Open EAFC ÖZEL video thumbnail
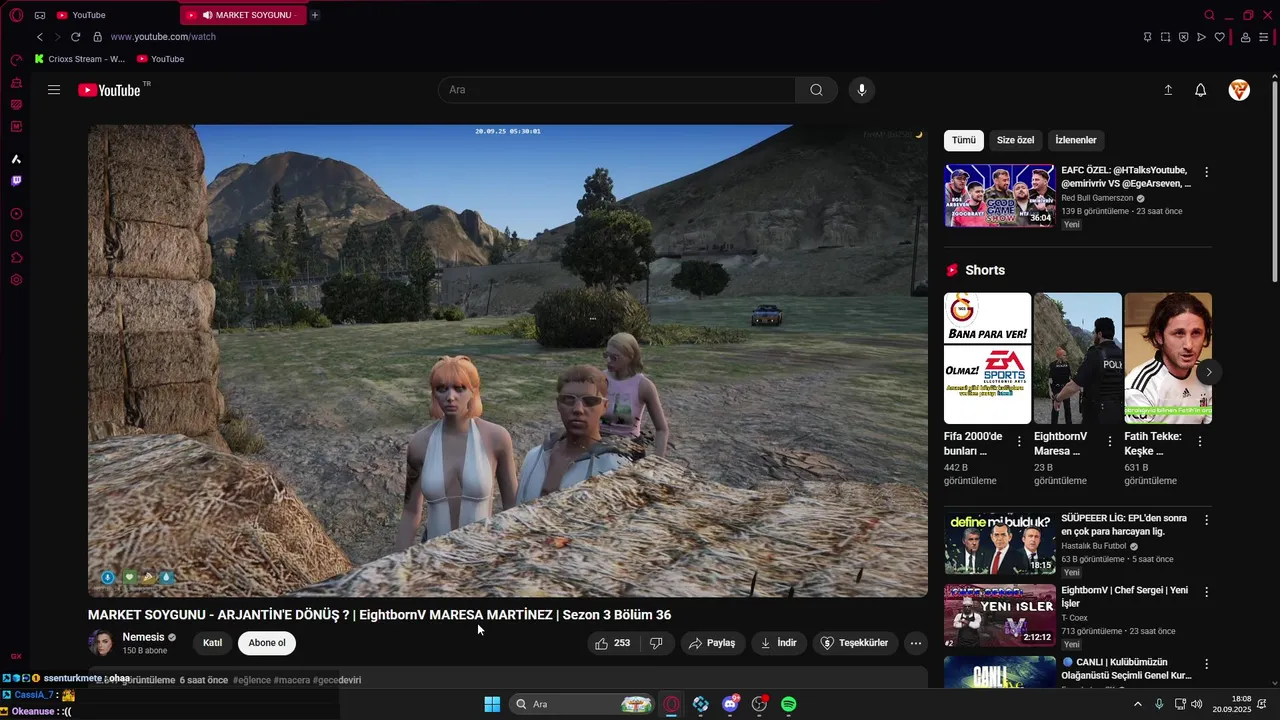 (x=999, y=196)
